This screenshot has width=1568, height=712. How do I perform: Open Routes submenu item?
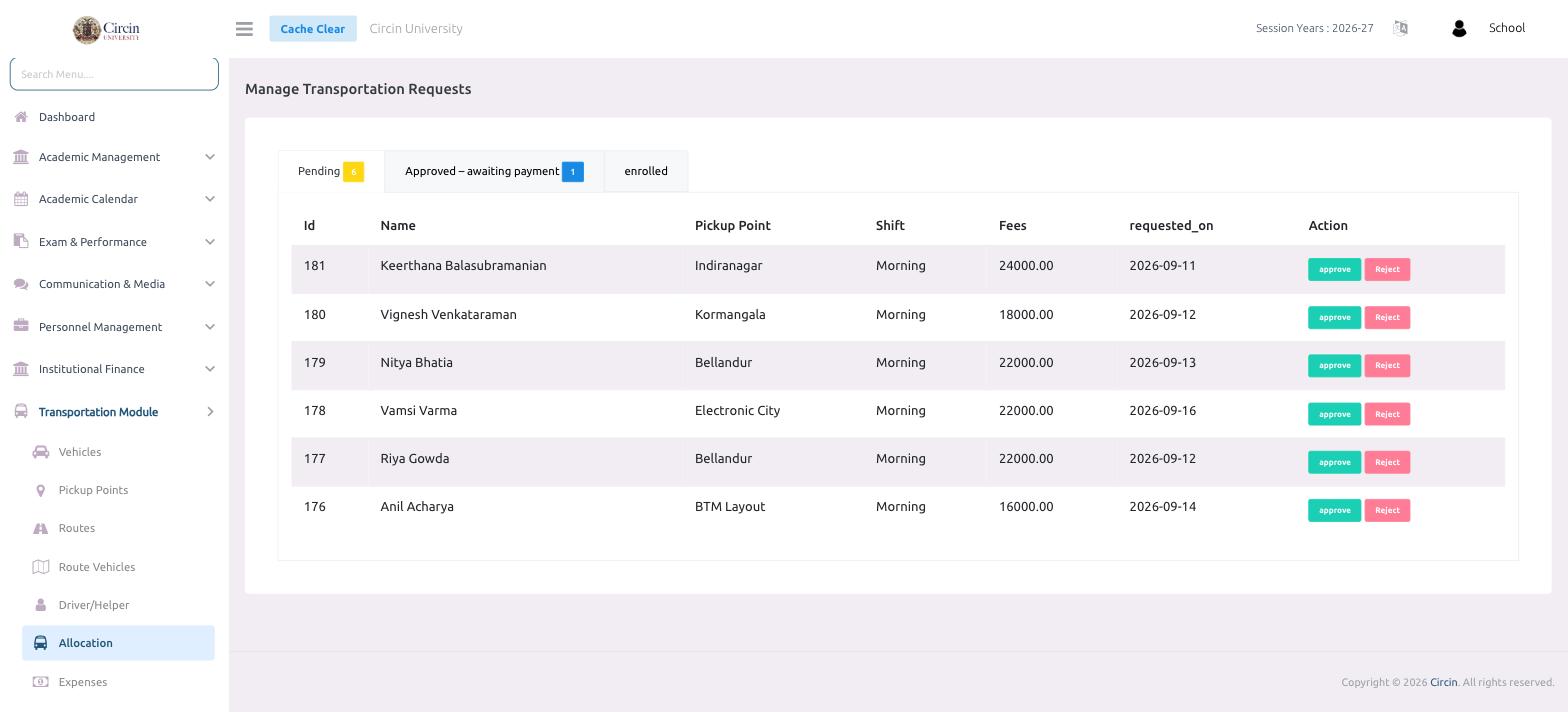(77, 528)
